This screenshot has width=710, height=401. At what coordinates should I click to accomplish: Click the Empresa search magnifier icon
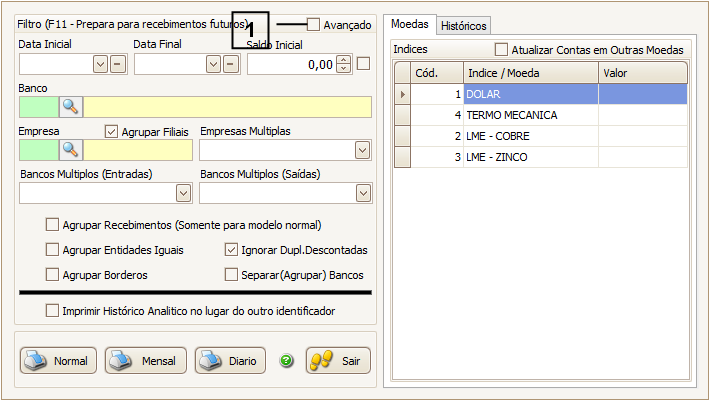point(71,150)
